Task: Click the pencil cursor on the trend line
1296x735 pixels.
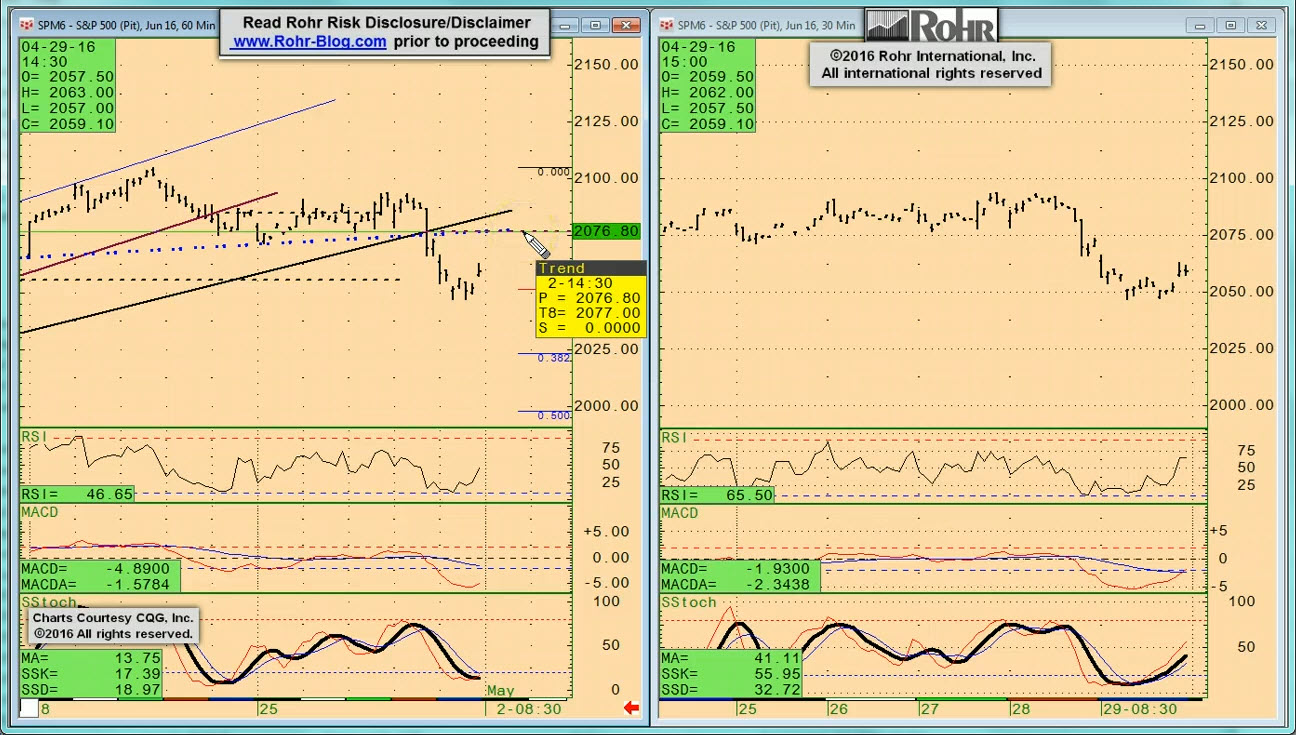Action: pos(536,247)
